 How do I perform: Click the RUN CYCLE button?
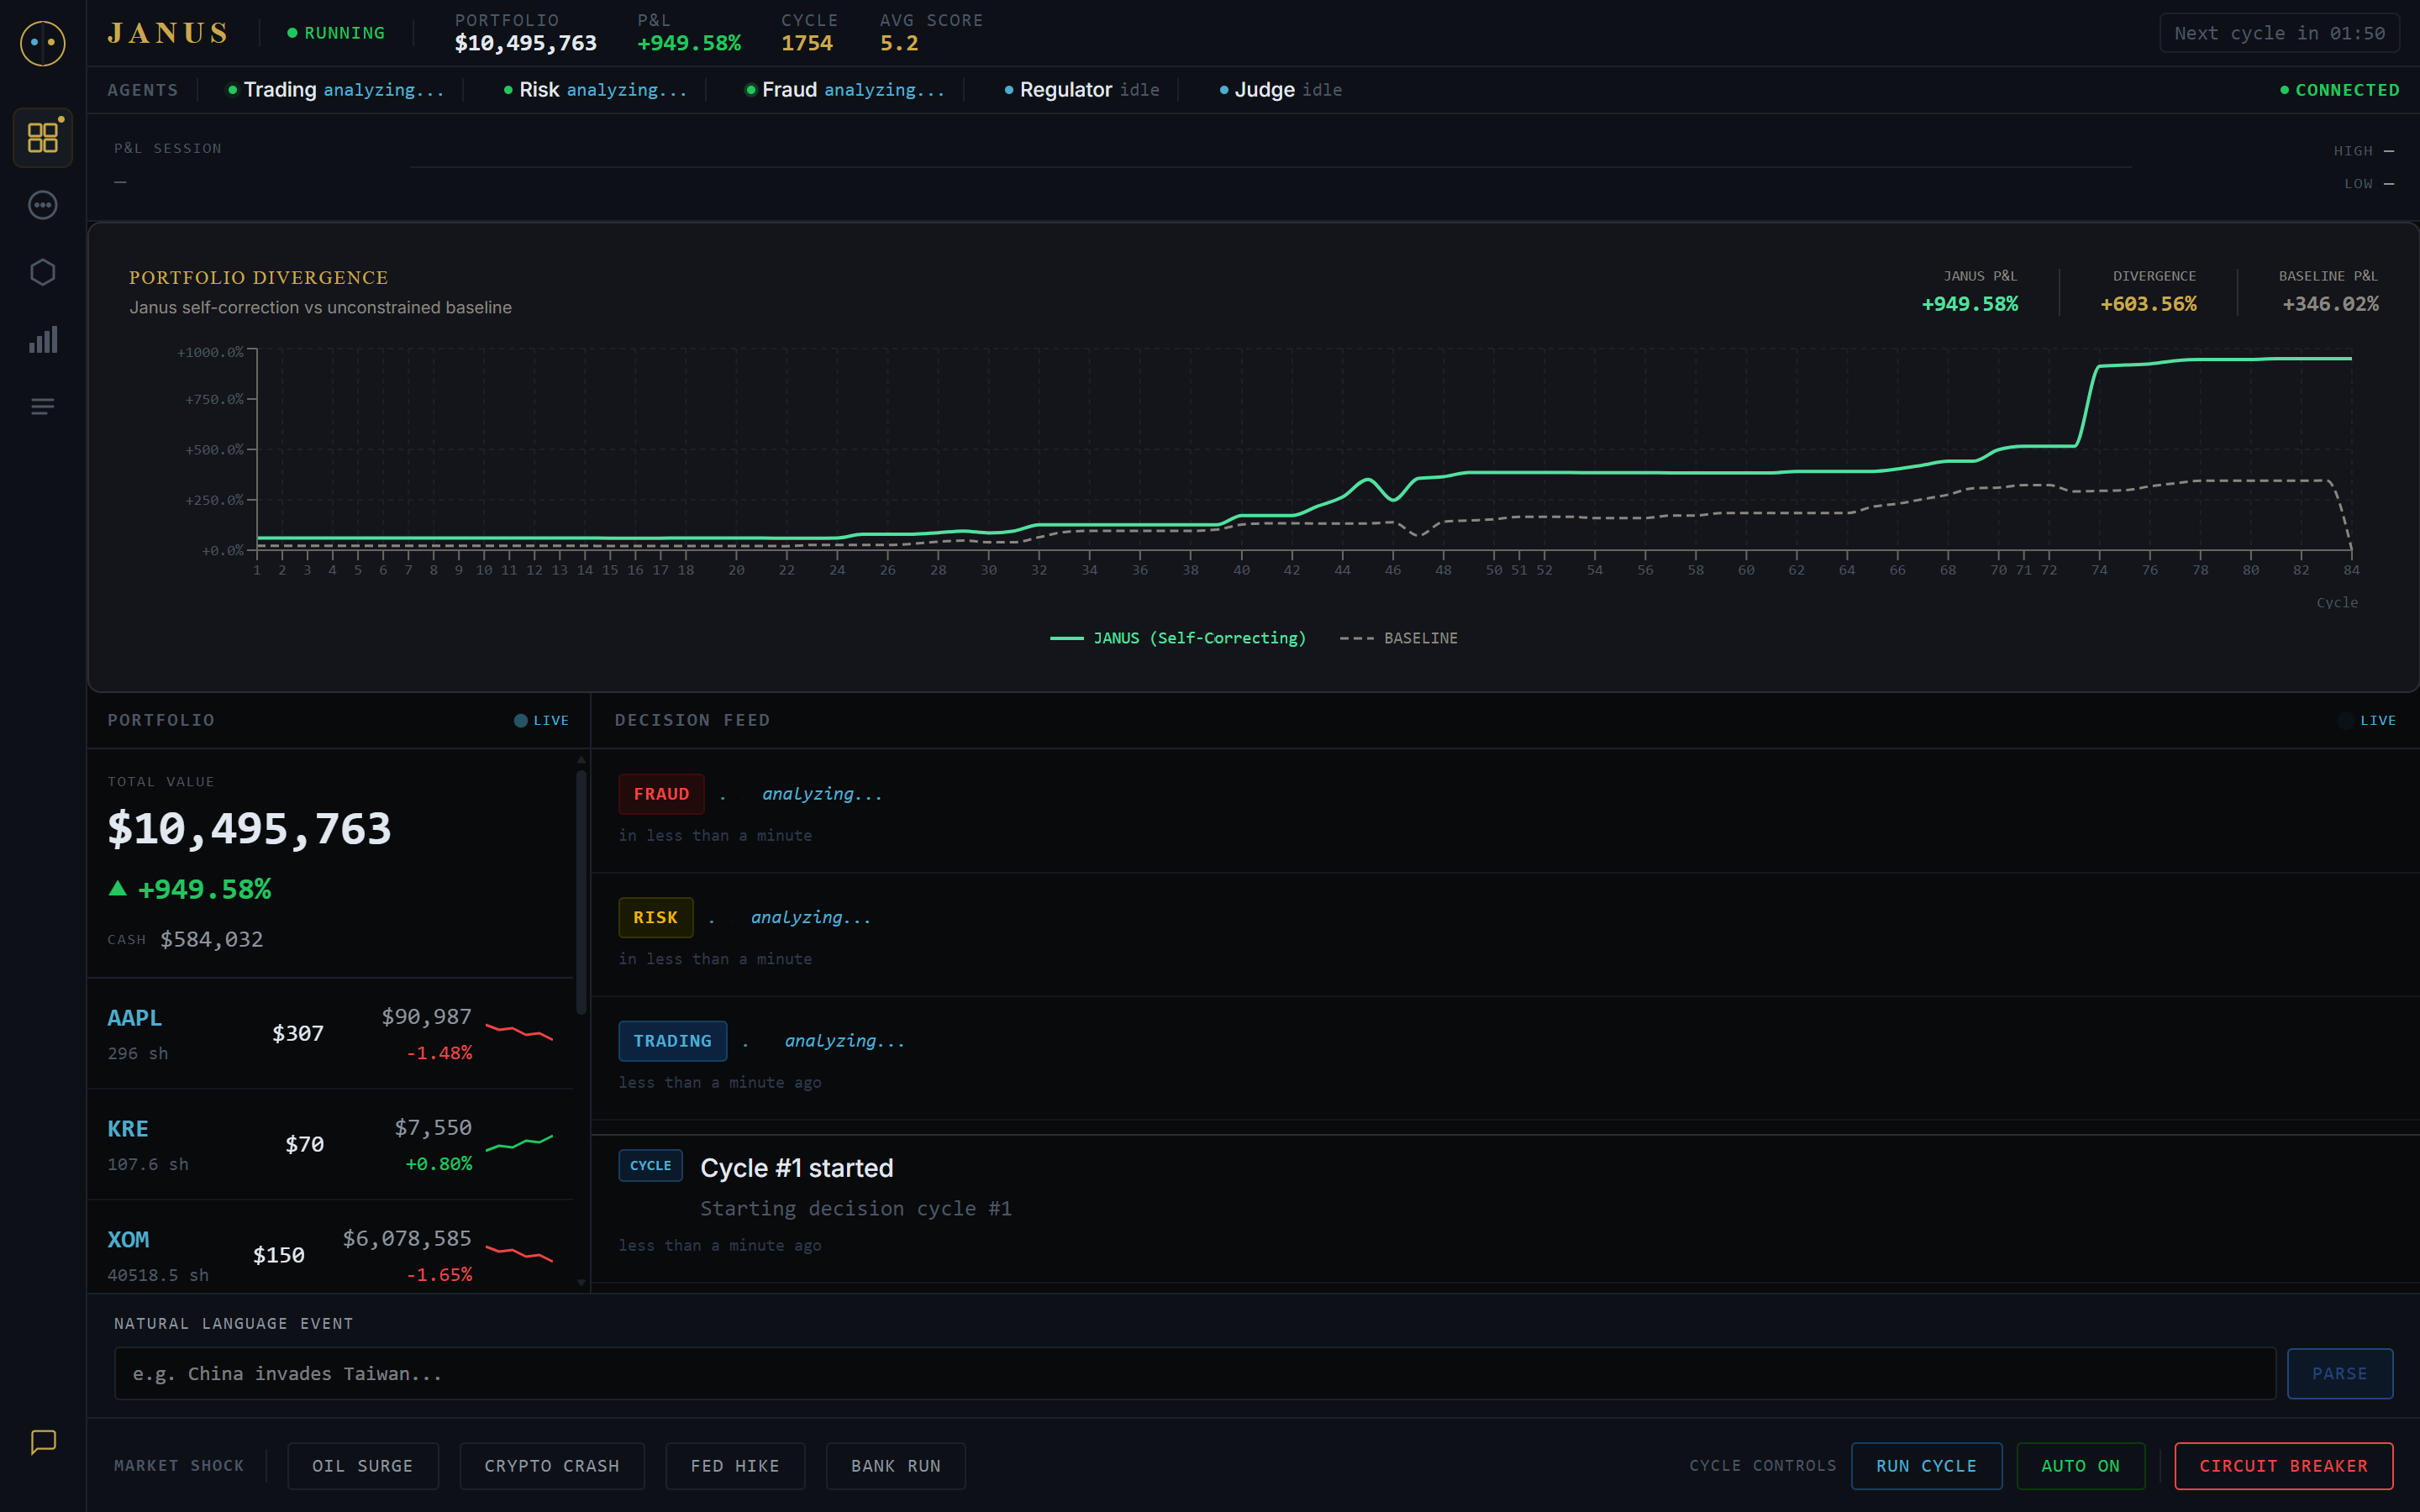(1926, 1465)
